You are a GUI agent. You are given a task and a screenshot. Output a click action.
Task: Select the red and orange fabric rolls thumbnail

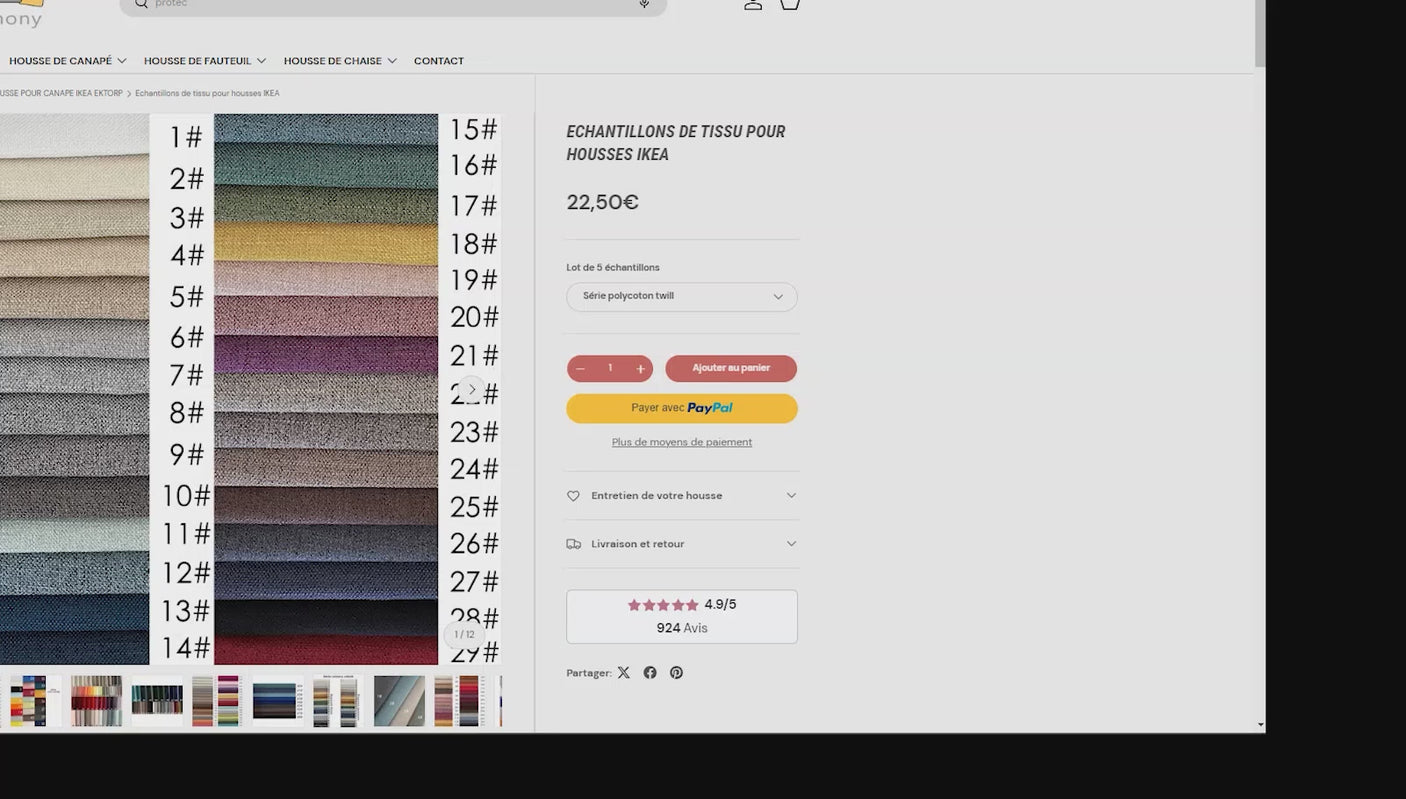(96, 701)
